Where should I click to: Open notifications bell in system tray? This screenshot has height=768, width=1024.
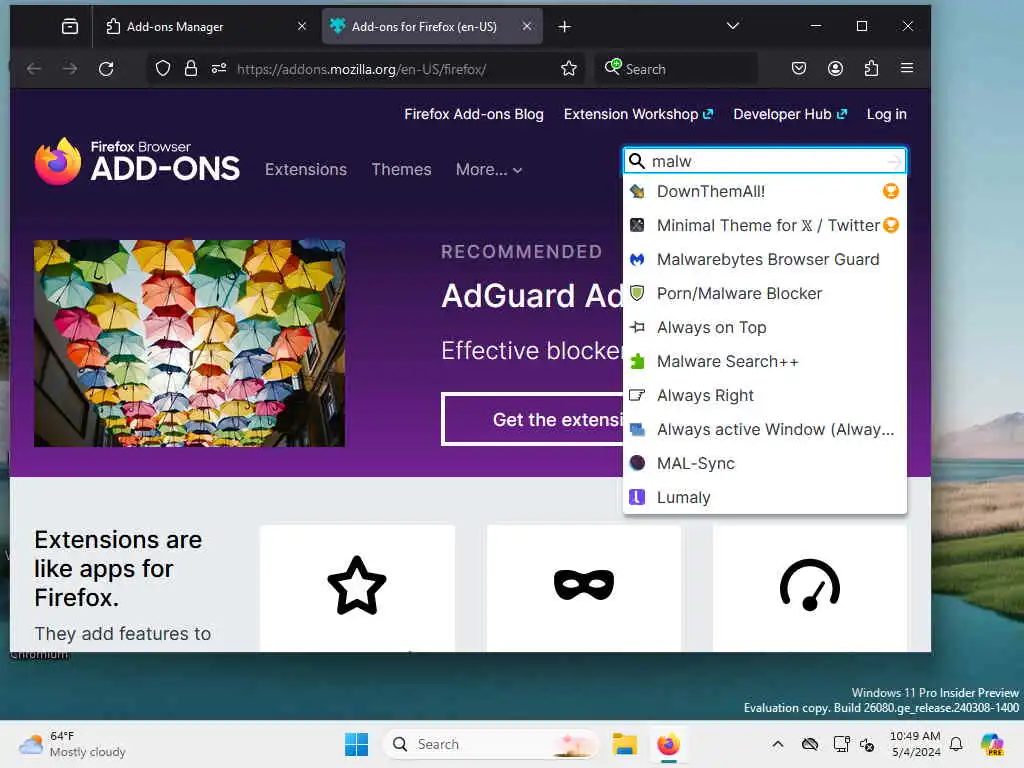(956, 744)
